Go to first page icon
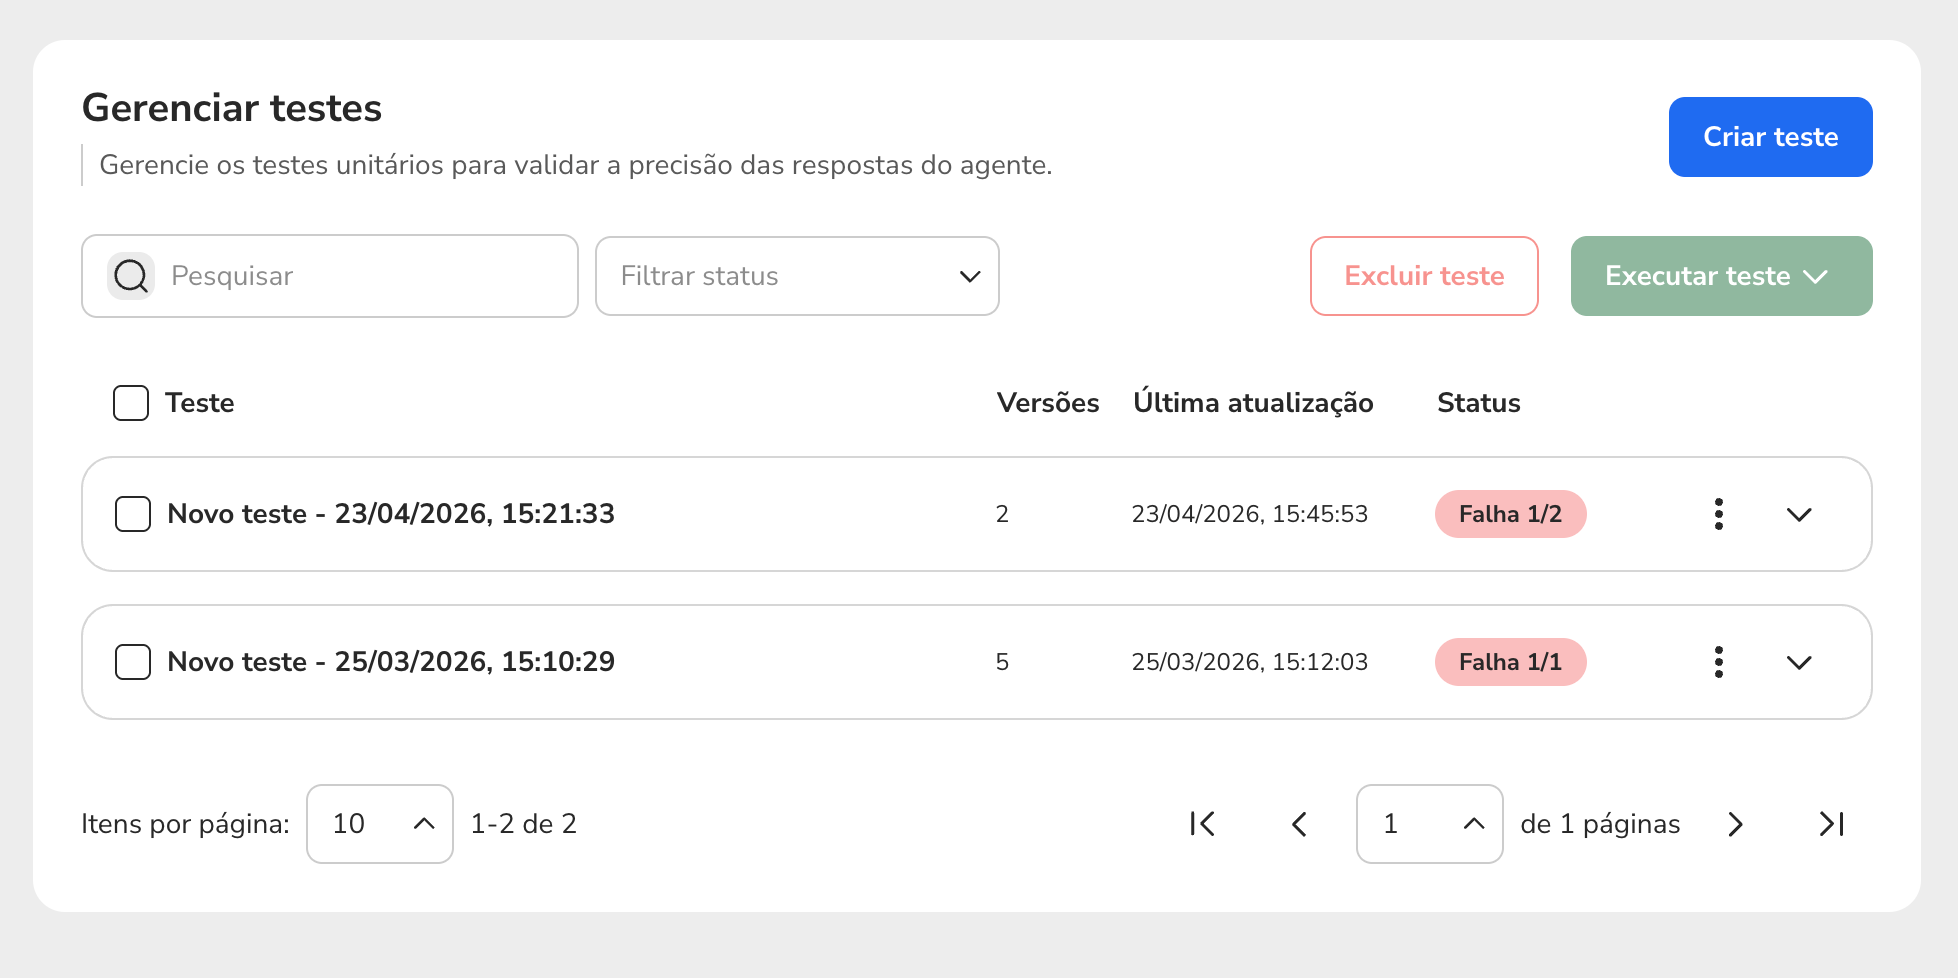 pyautogui.click(x=1202, y=824)
